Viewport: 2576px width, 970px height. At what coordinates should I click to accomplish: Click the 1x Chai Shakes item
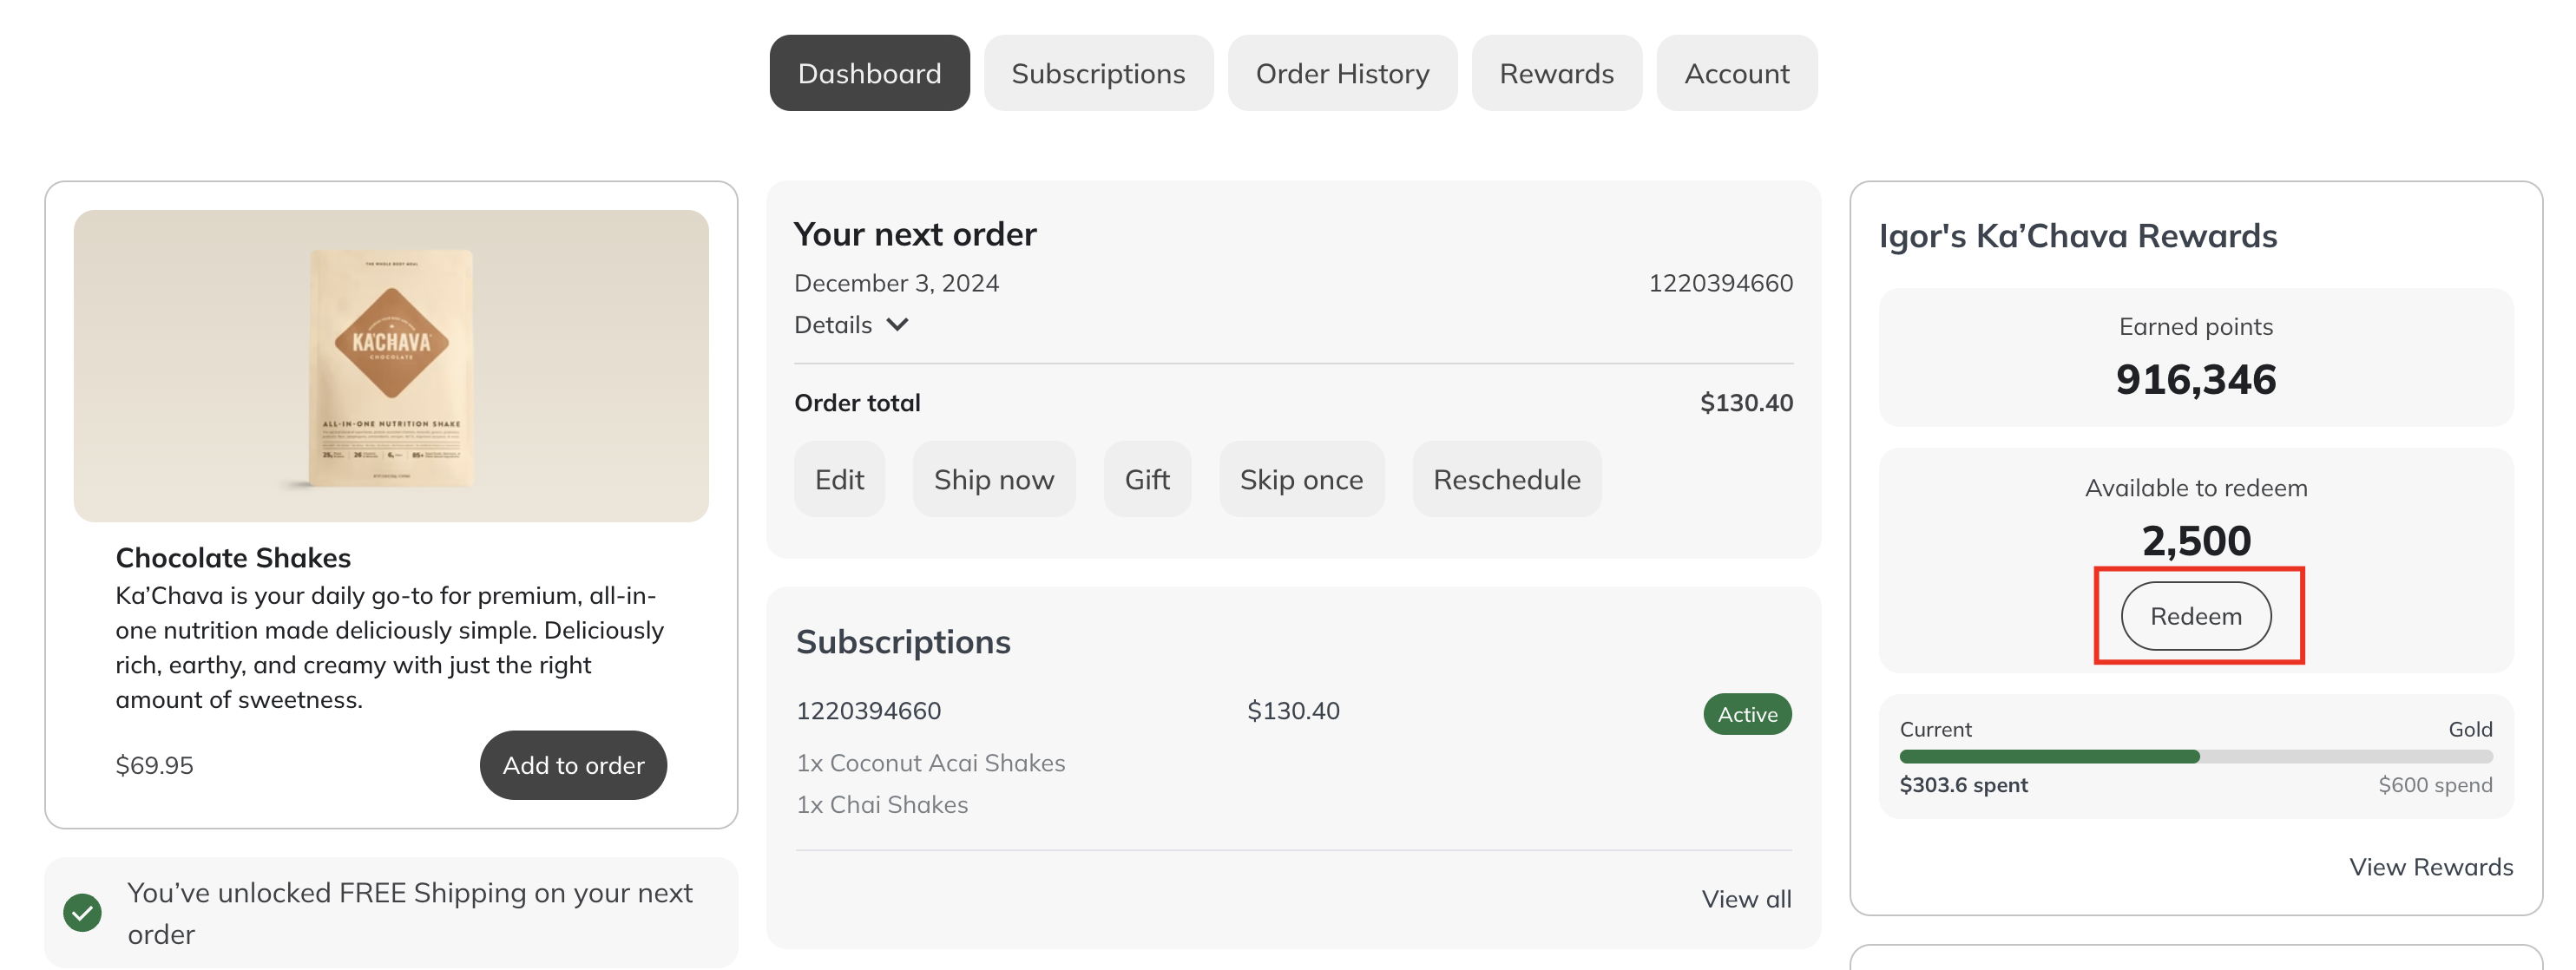coord(882,805)
